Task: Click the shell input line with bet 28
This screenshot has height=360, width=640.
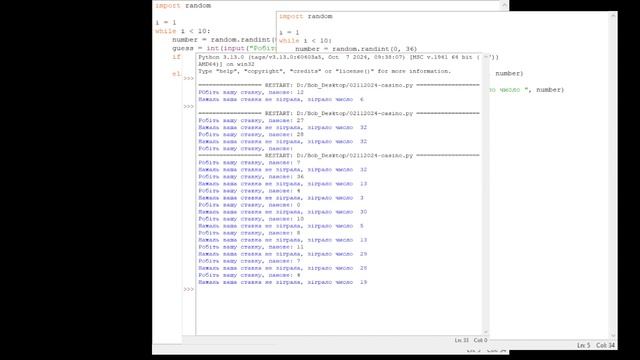Action: (251, 134)
